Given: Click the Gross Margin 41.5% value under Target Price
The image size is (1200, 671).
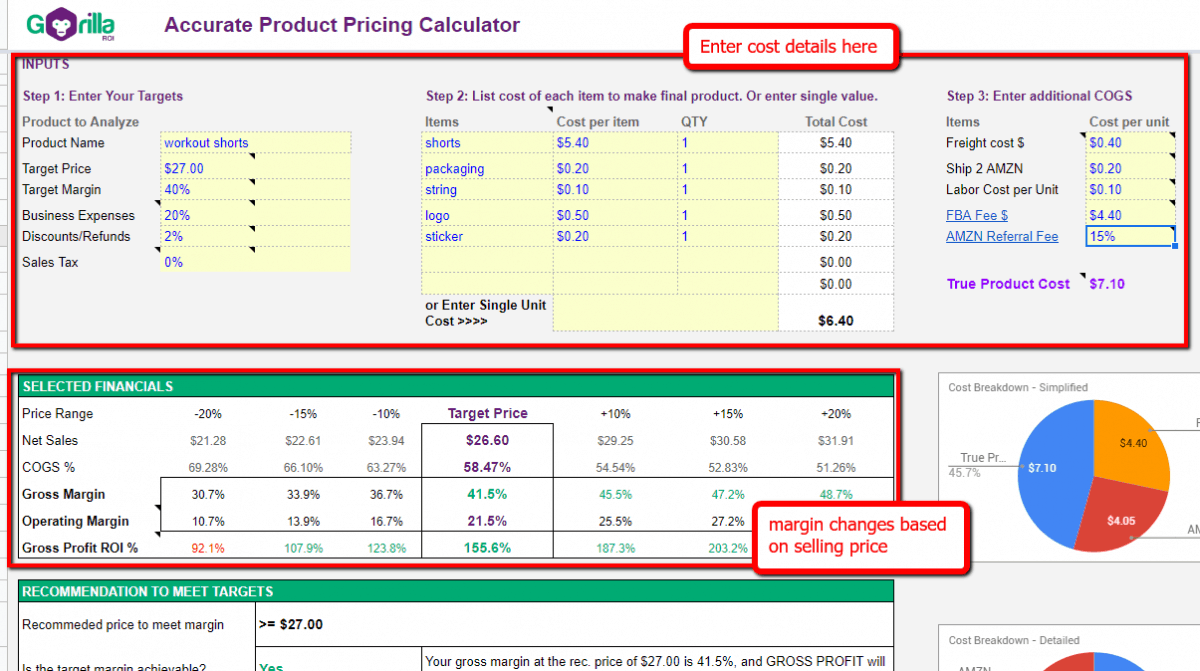Looking at the screenshot, I should 487,493.
